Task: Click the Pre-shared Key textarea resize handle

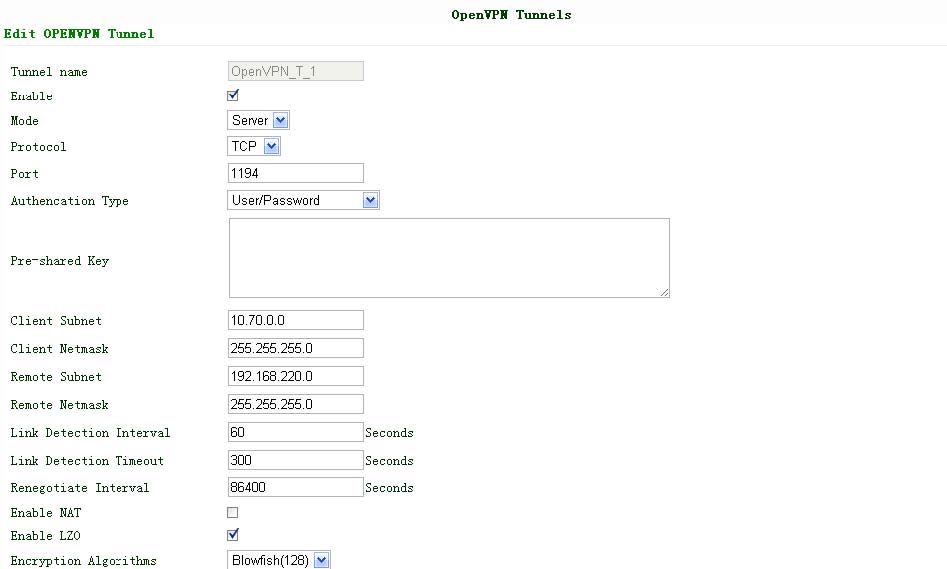Action: pyautogui.click(x=664, y=292)
